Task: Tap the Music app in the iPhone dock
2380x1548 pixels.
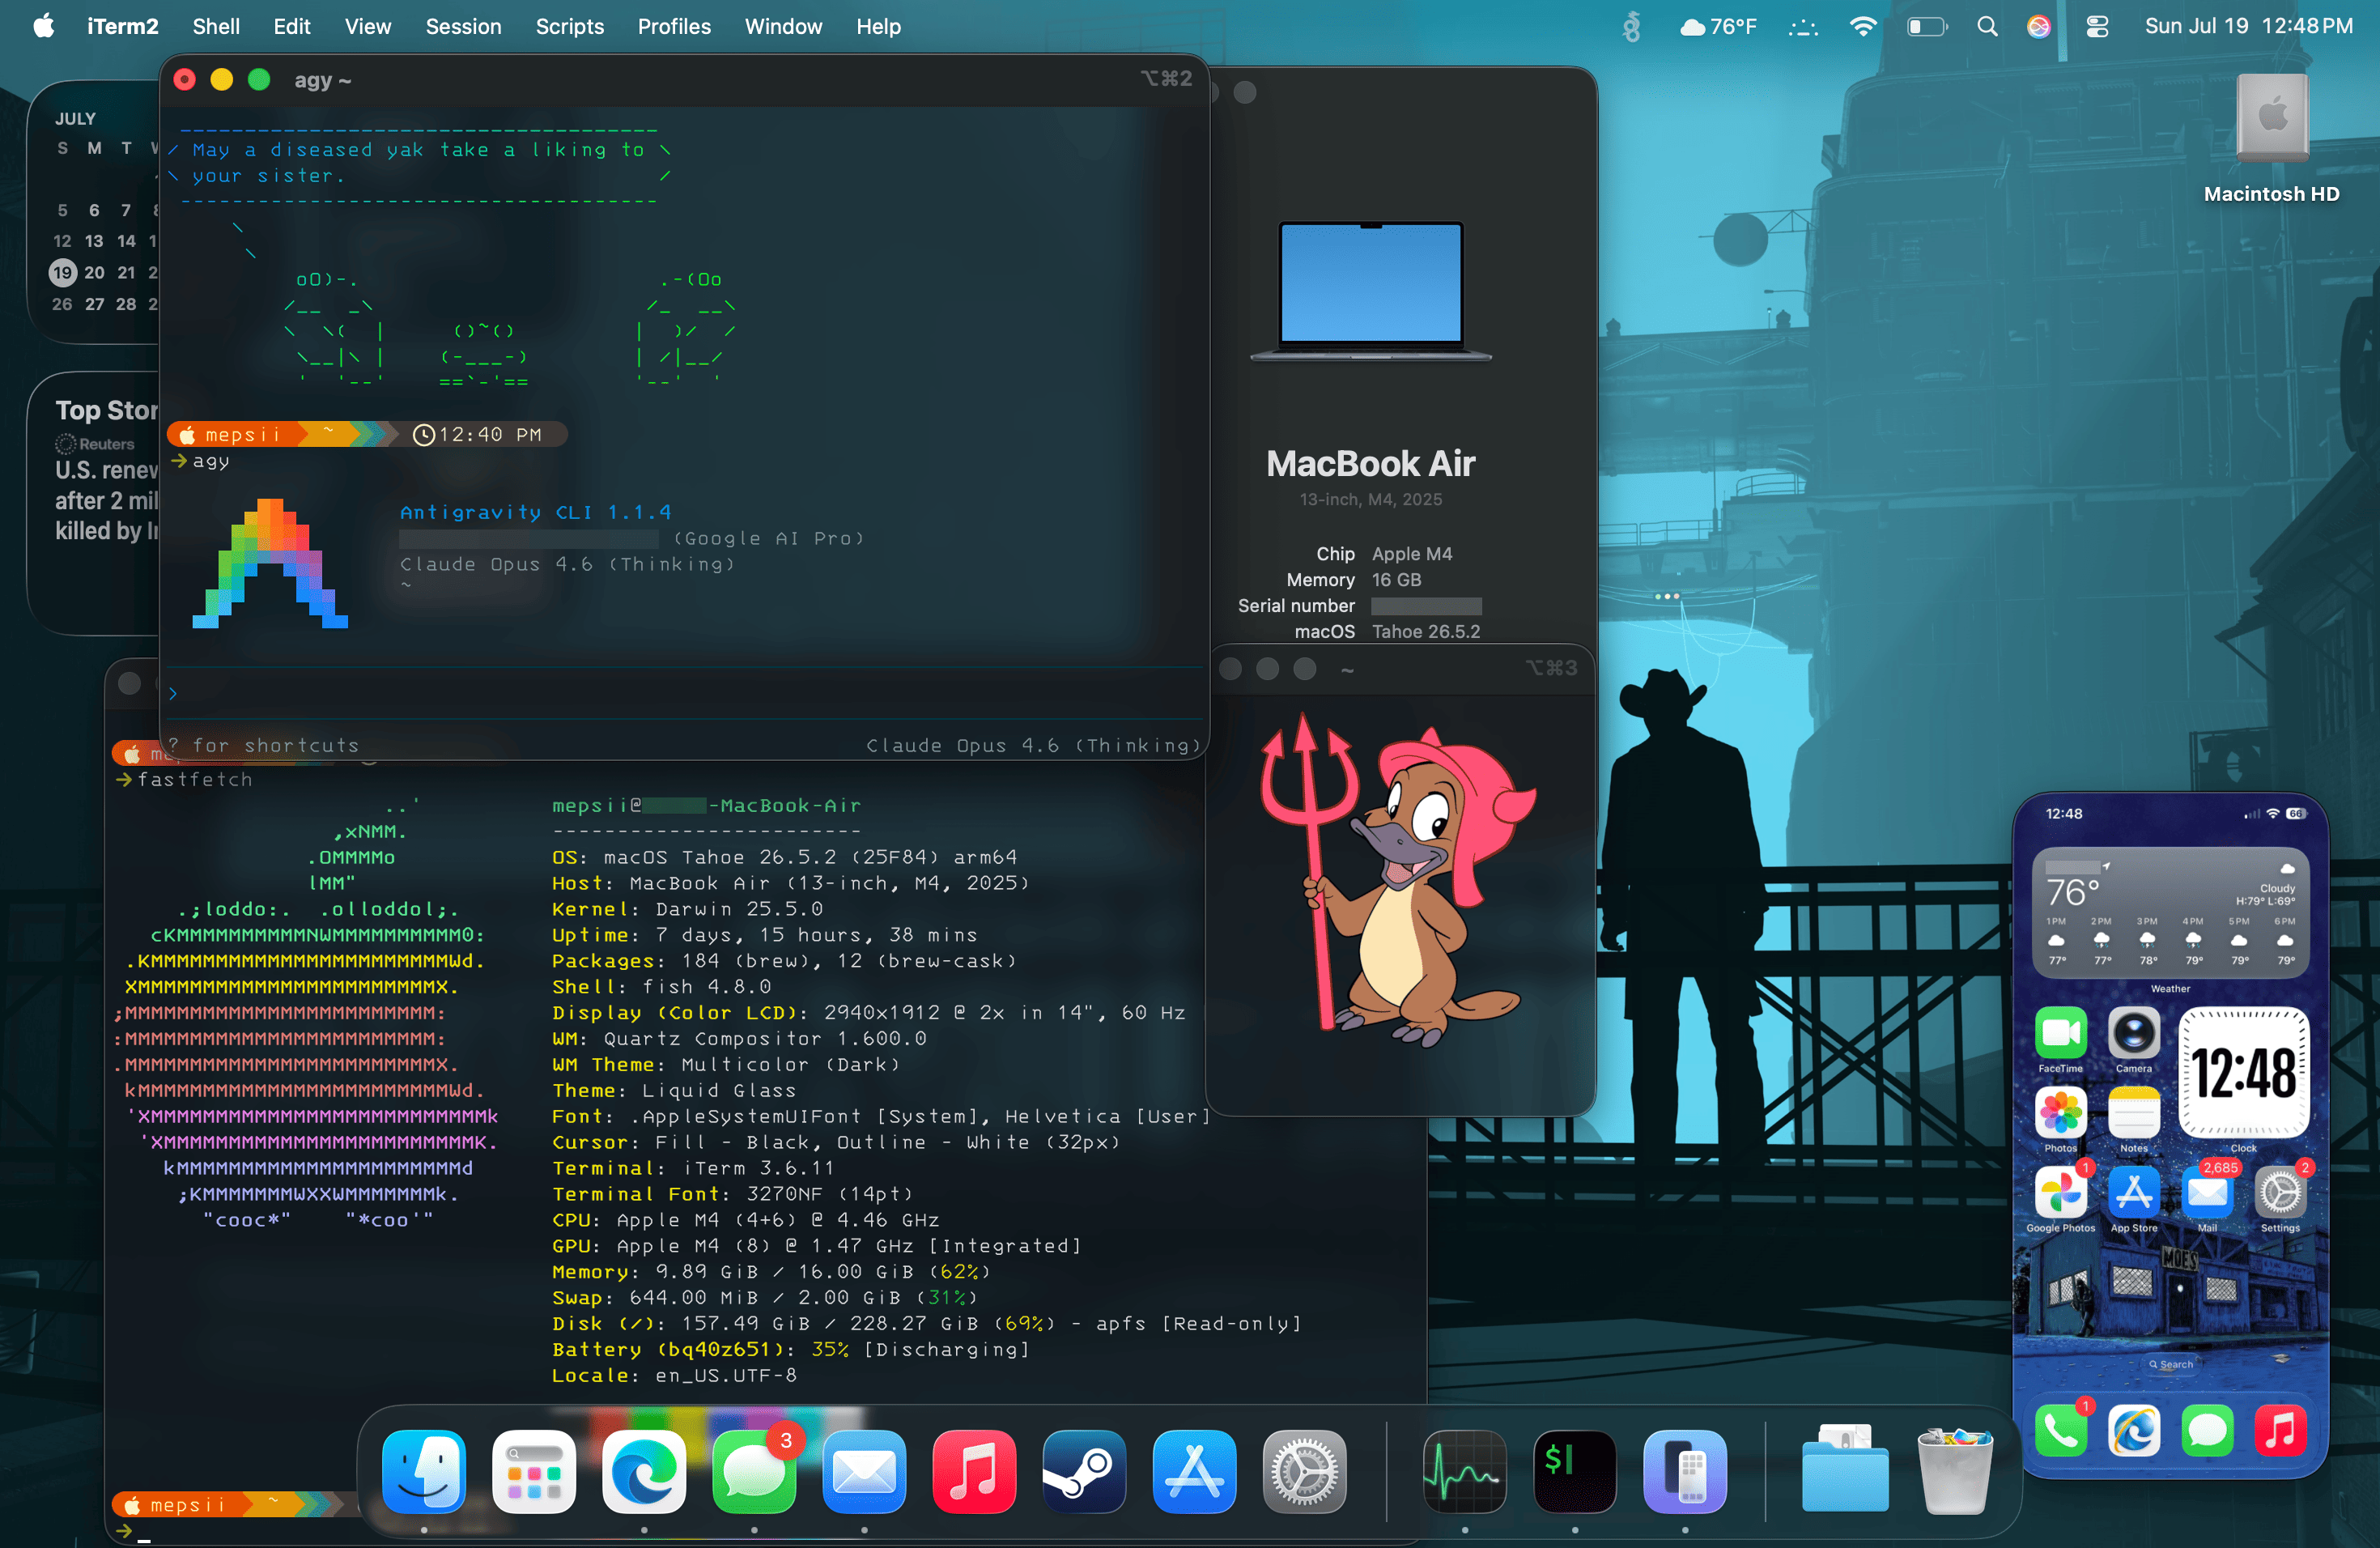Action: tap(2281, 1431)
